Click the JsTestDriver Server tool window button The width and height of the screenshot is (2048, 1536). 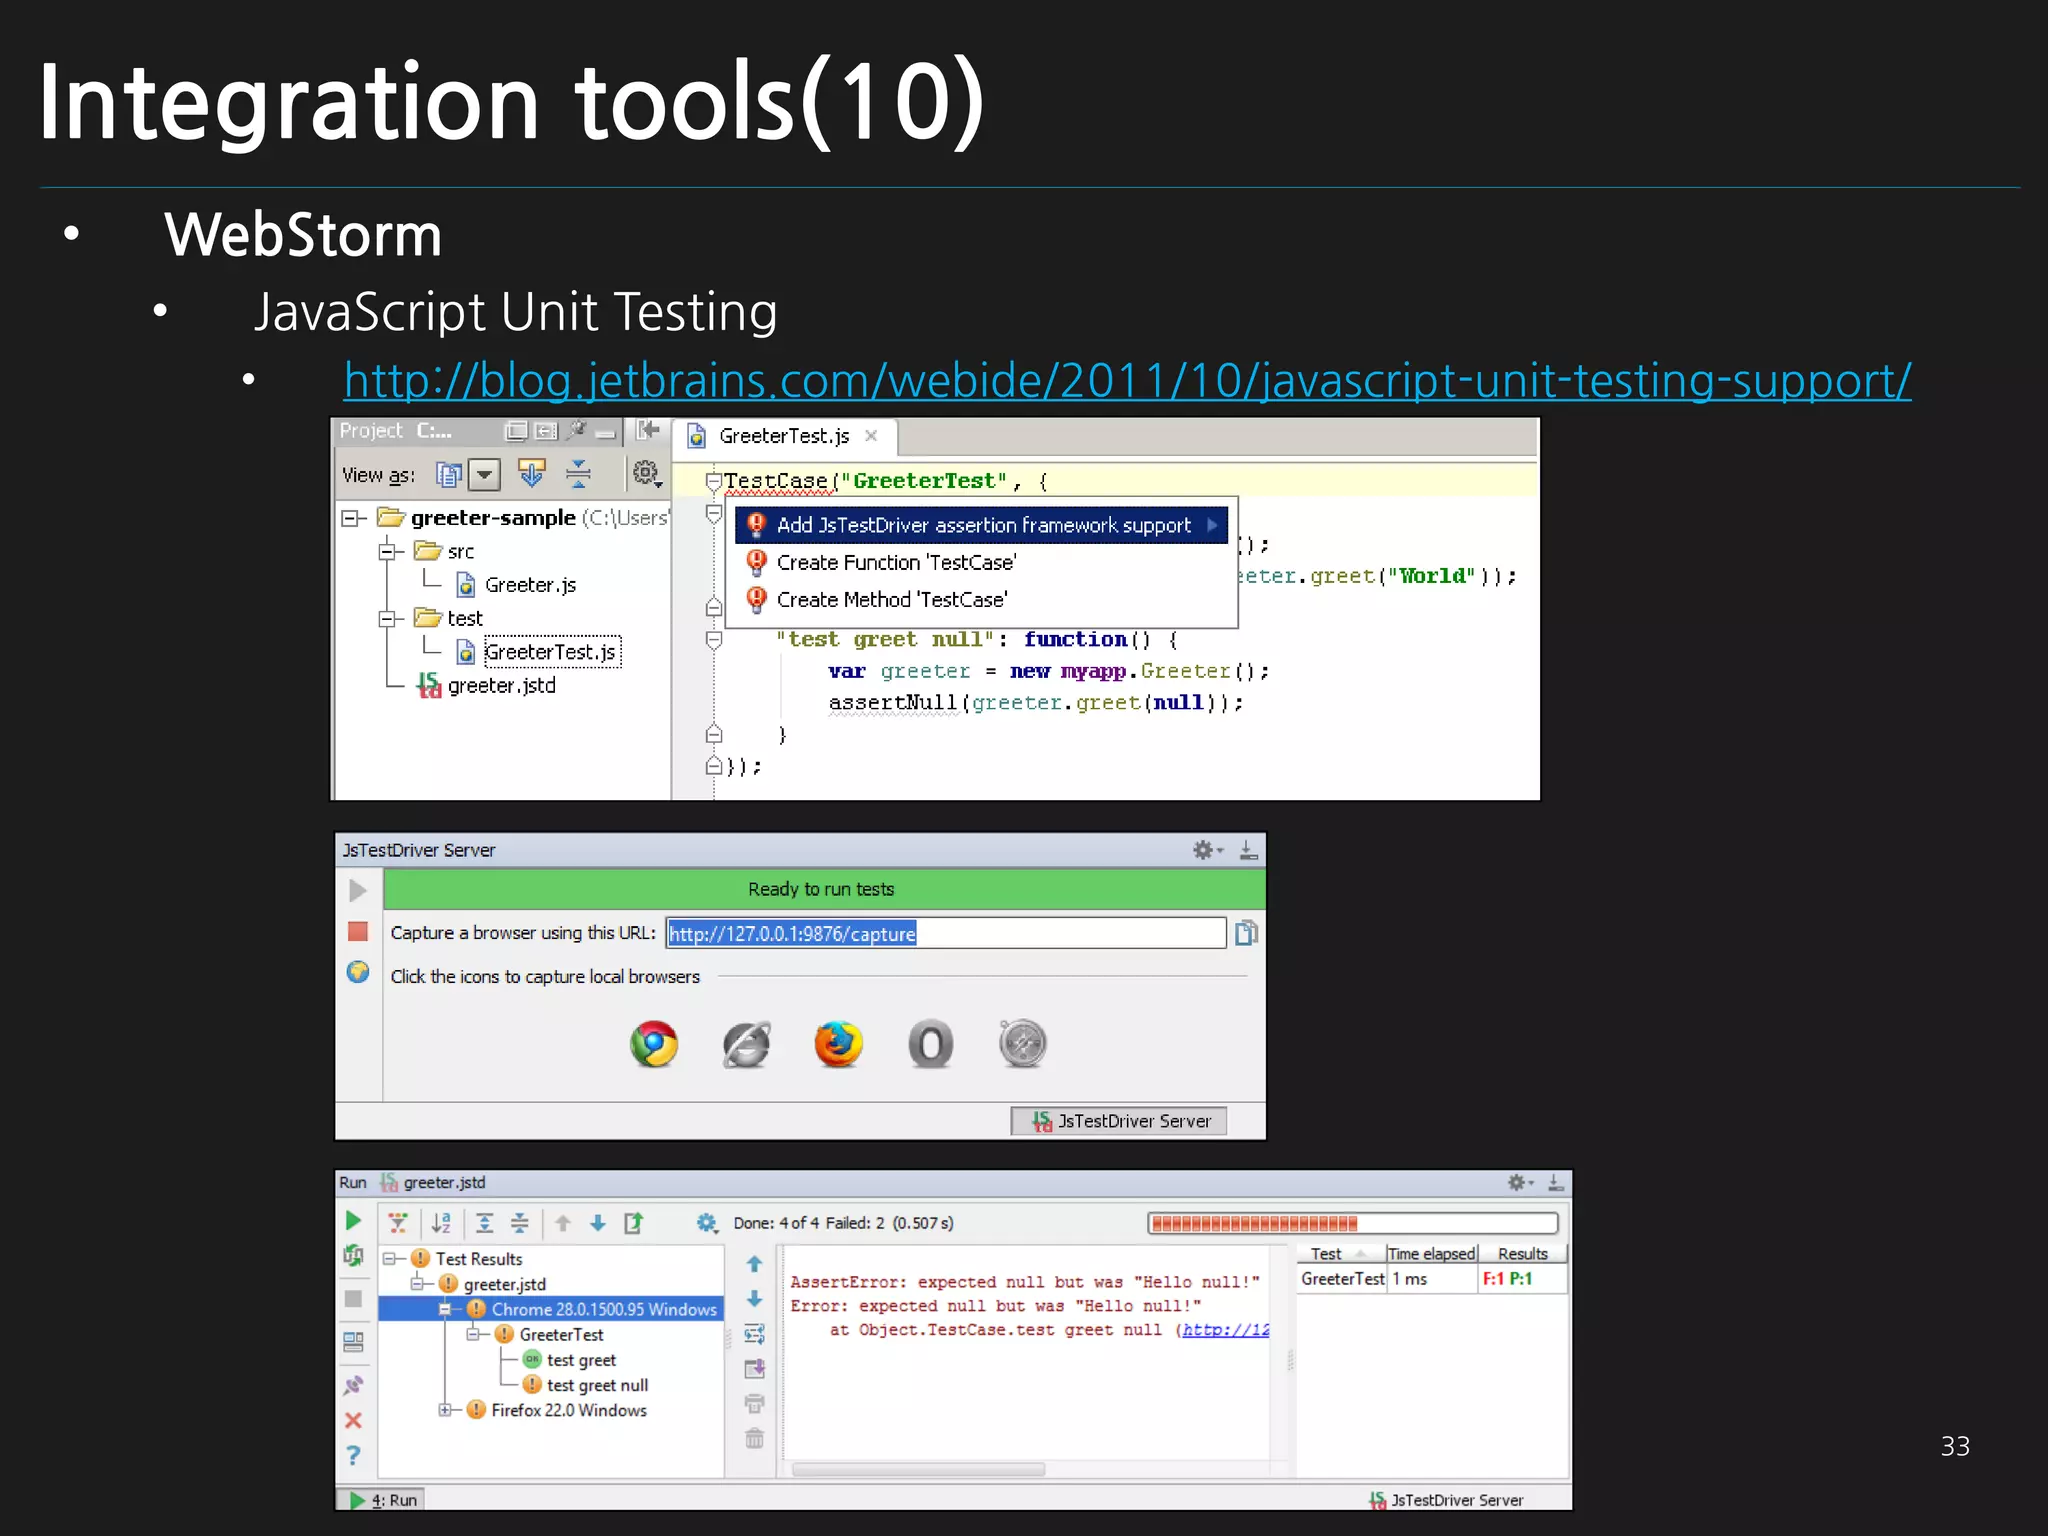point(1119,1121)
